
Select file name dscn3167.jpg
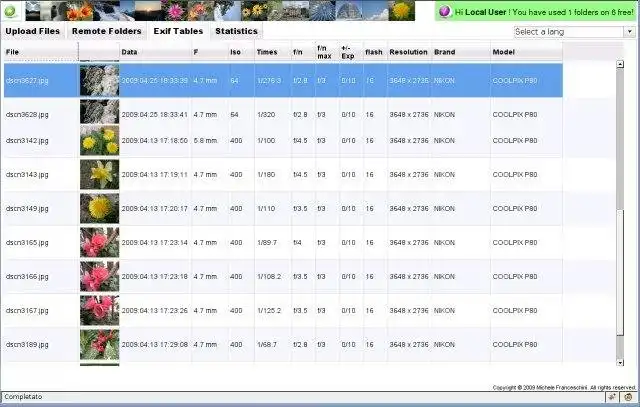point(27,311)
